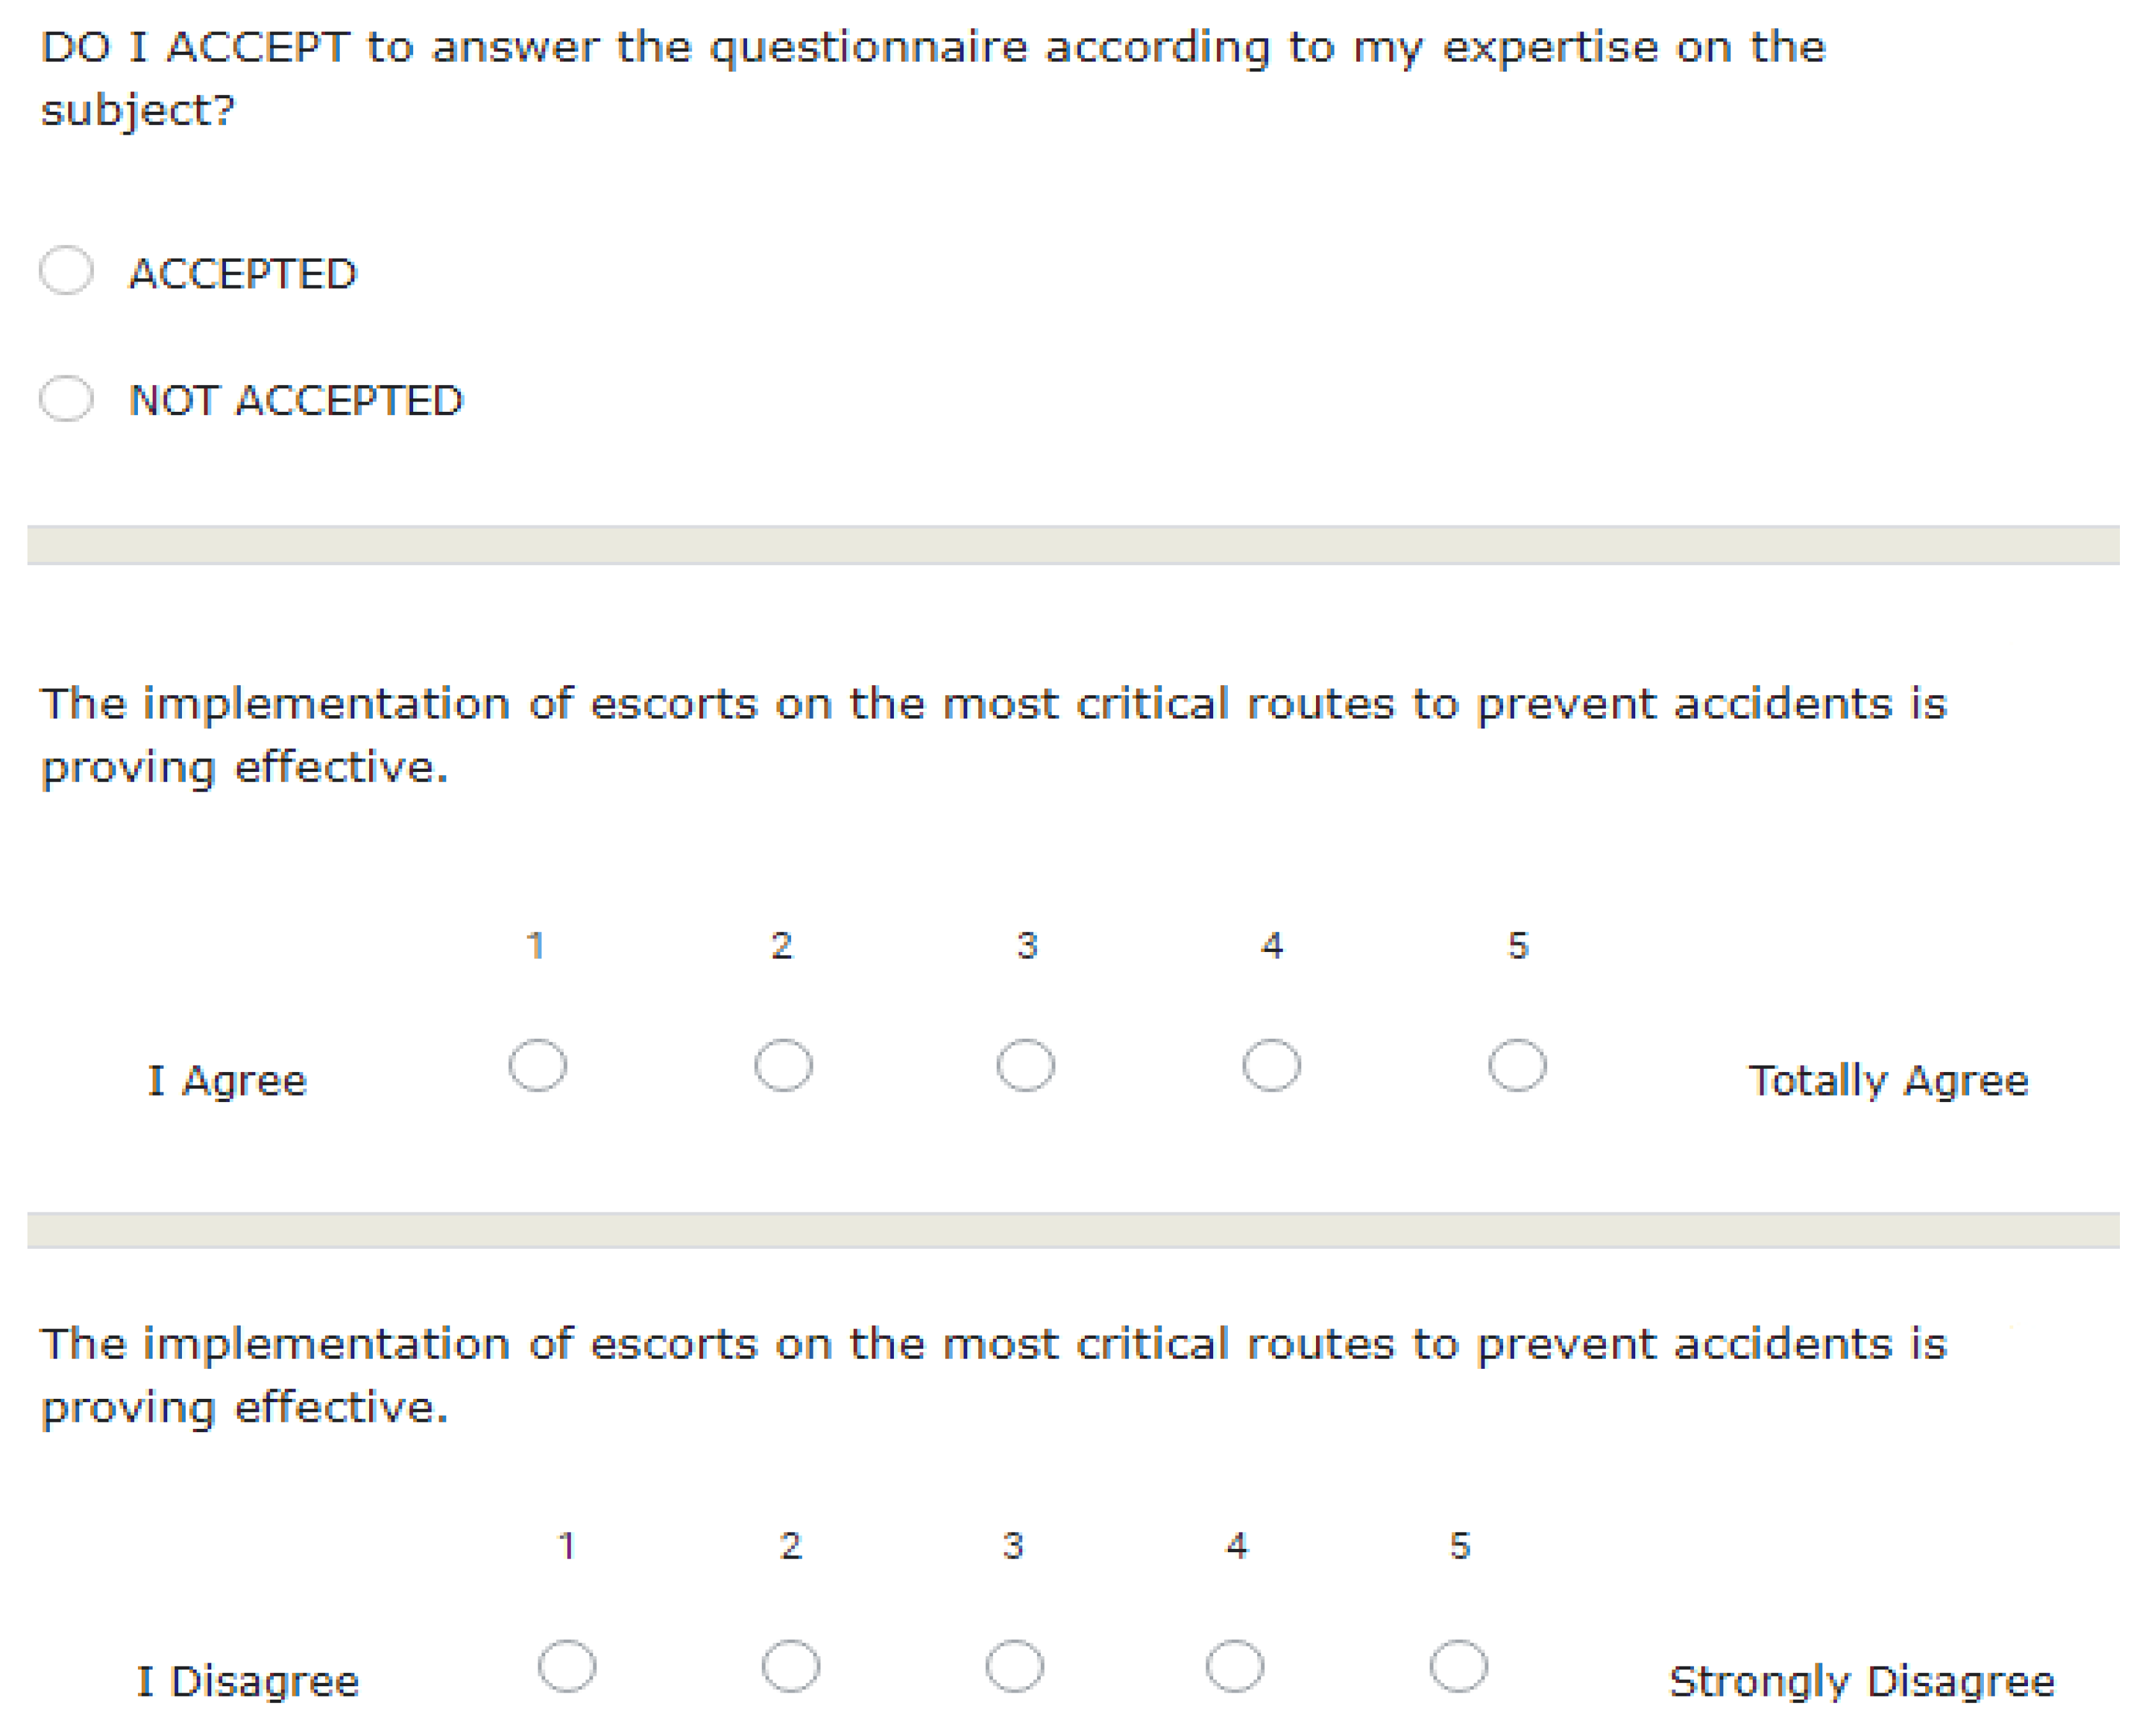Viewport: 2148px width, 1736px height.
Task: Select rating 3 on the Disagree scale
Action: click(x=1015, y=1666)
